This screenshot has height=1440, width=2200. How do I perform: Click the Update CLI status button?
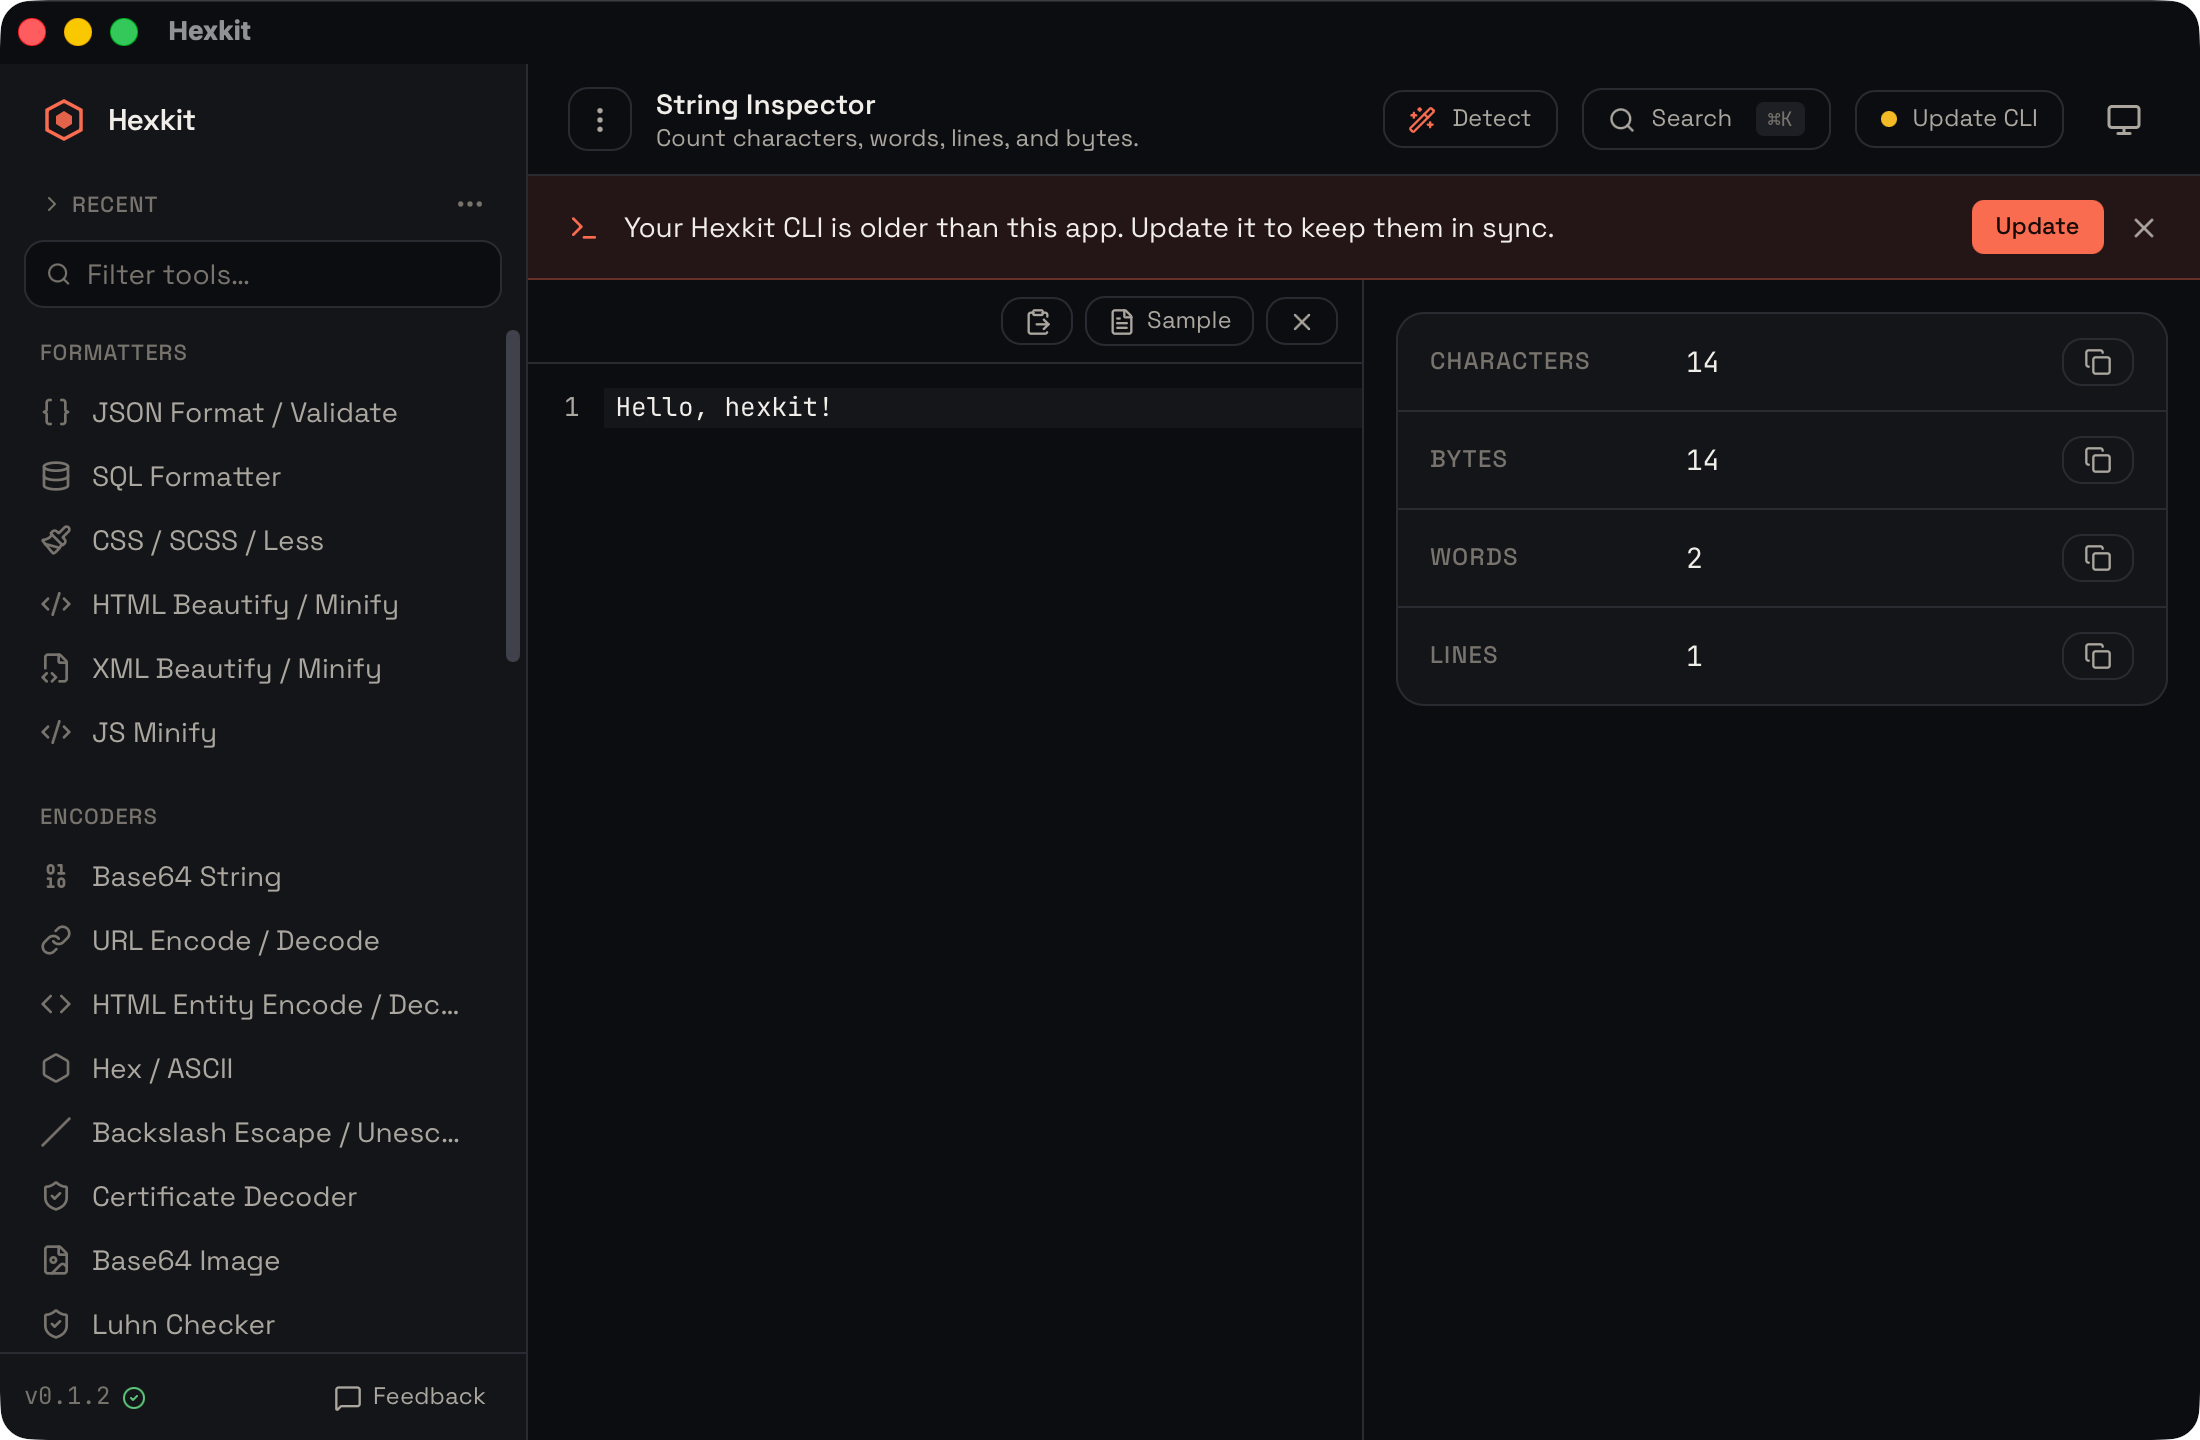click(1959, 119)
